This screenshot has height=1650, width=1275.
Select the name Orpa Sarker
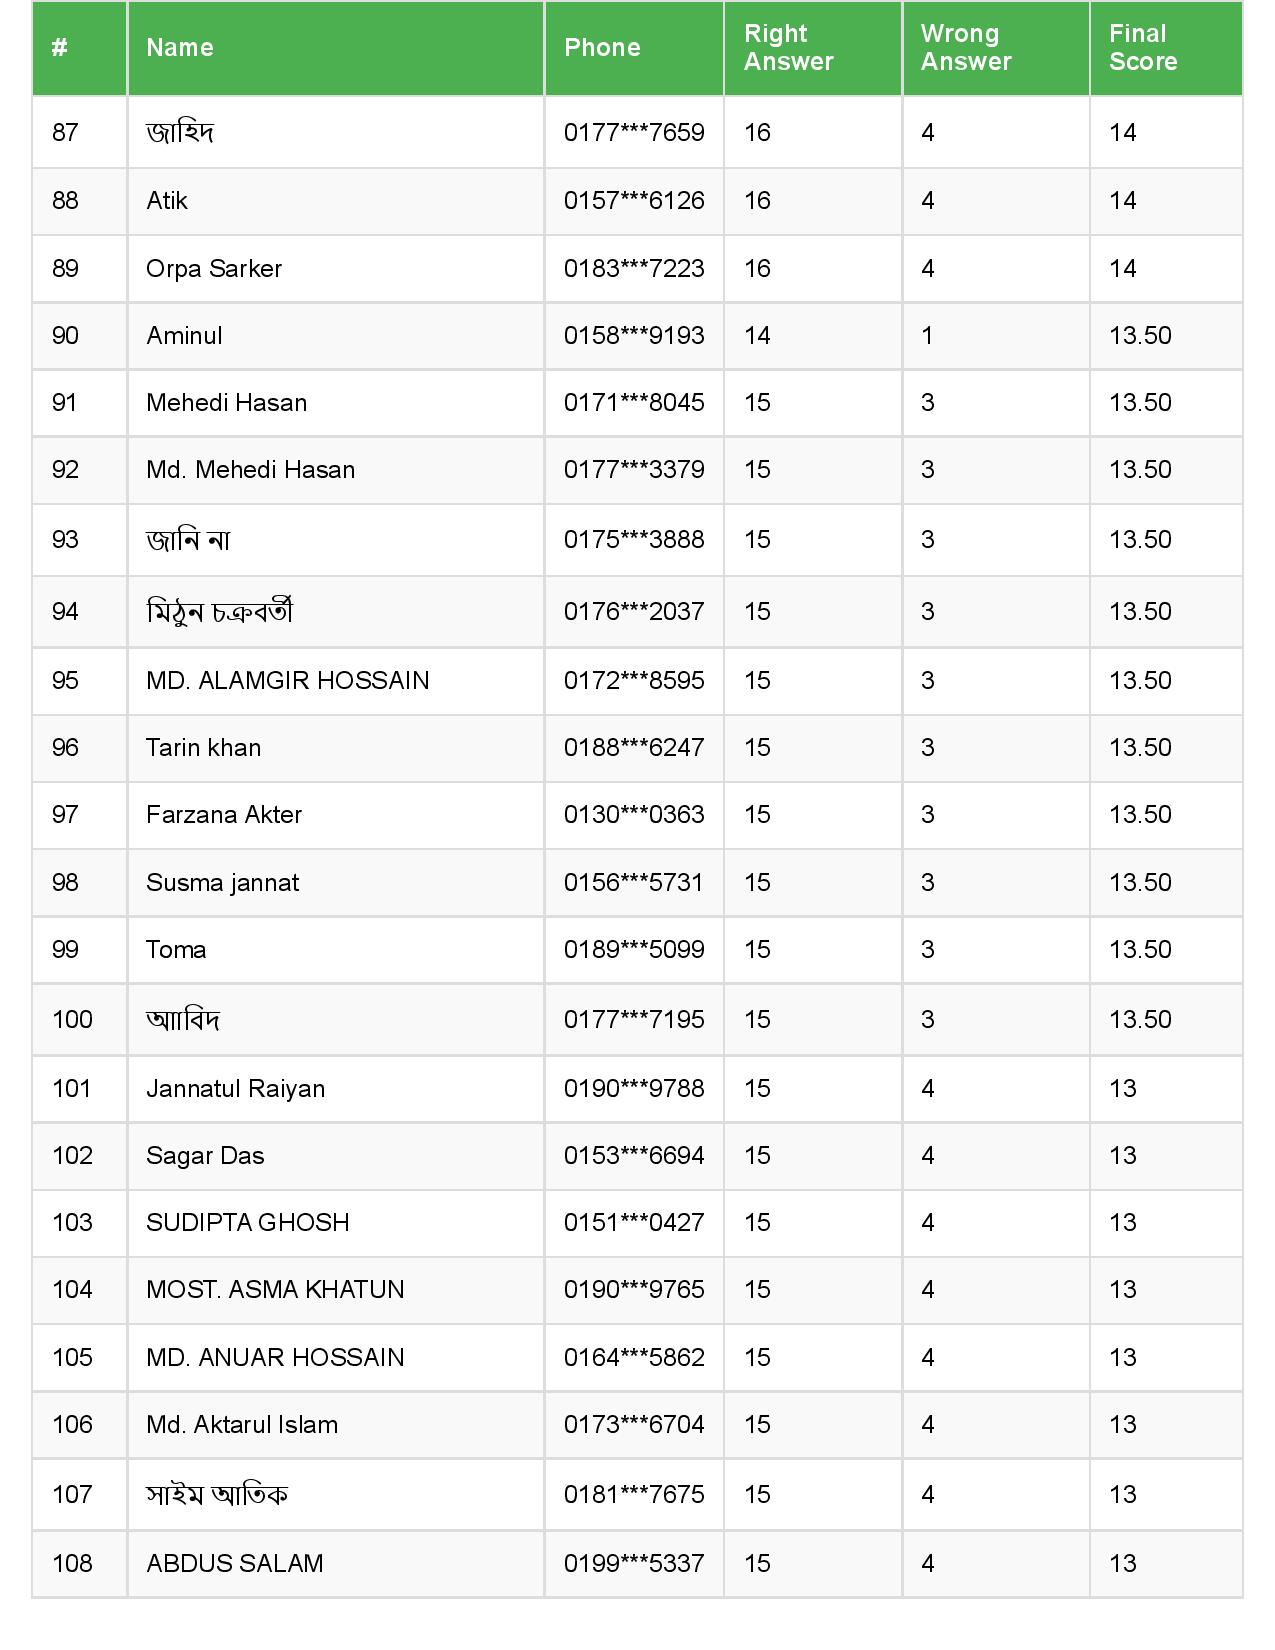[x=214, y=269]
